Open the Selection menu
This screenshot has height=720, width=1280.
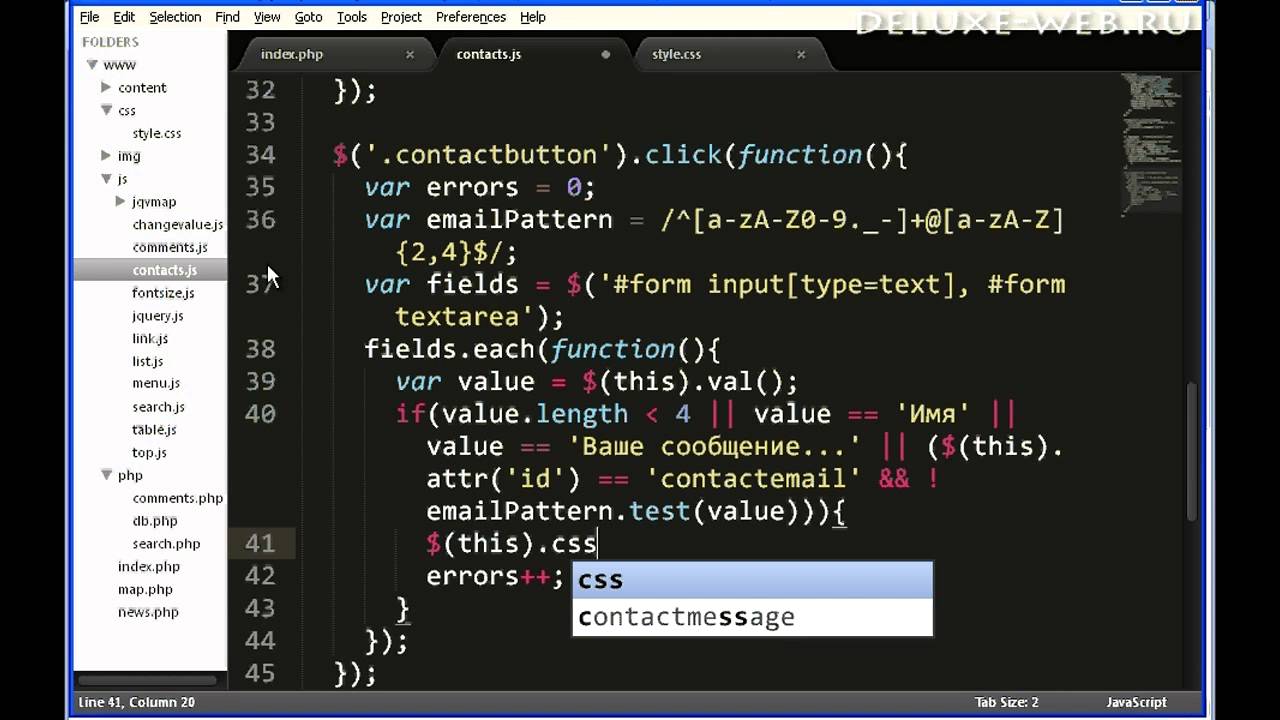tap(175, 17)
